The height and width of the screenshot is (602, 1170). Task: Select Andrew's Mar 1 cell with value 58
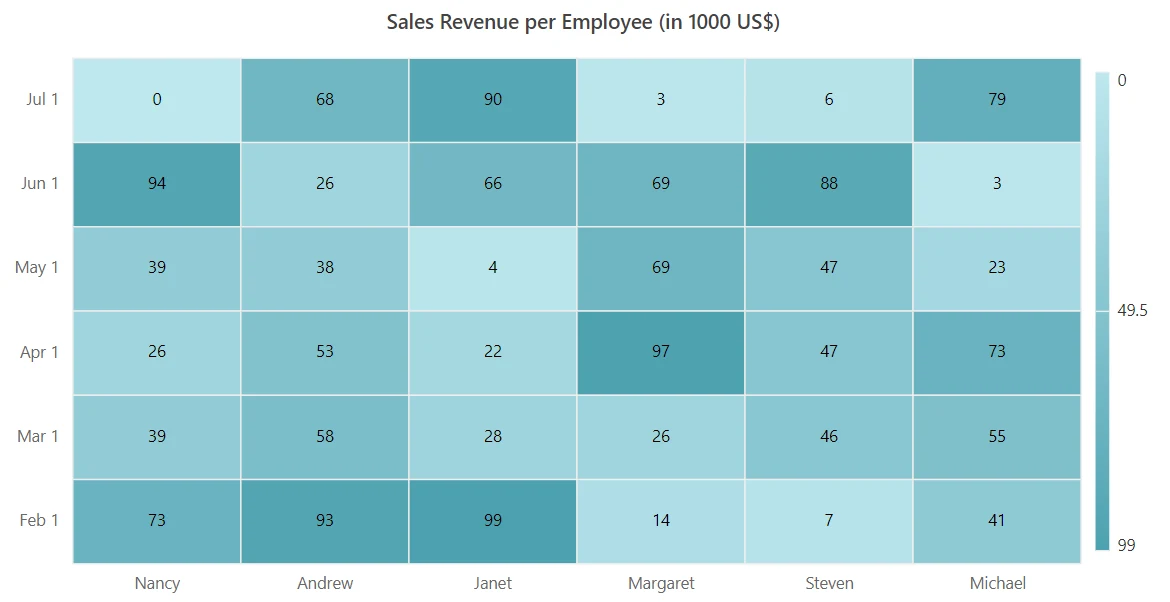point(325,437)
